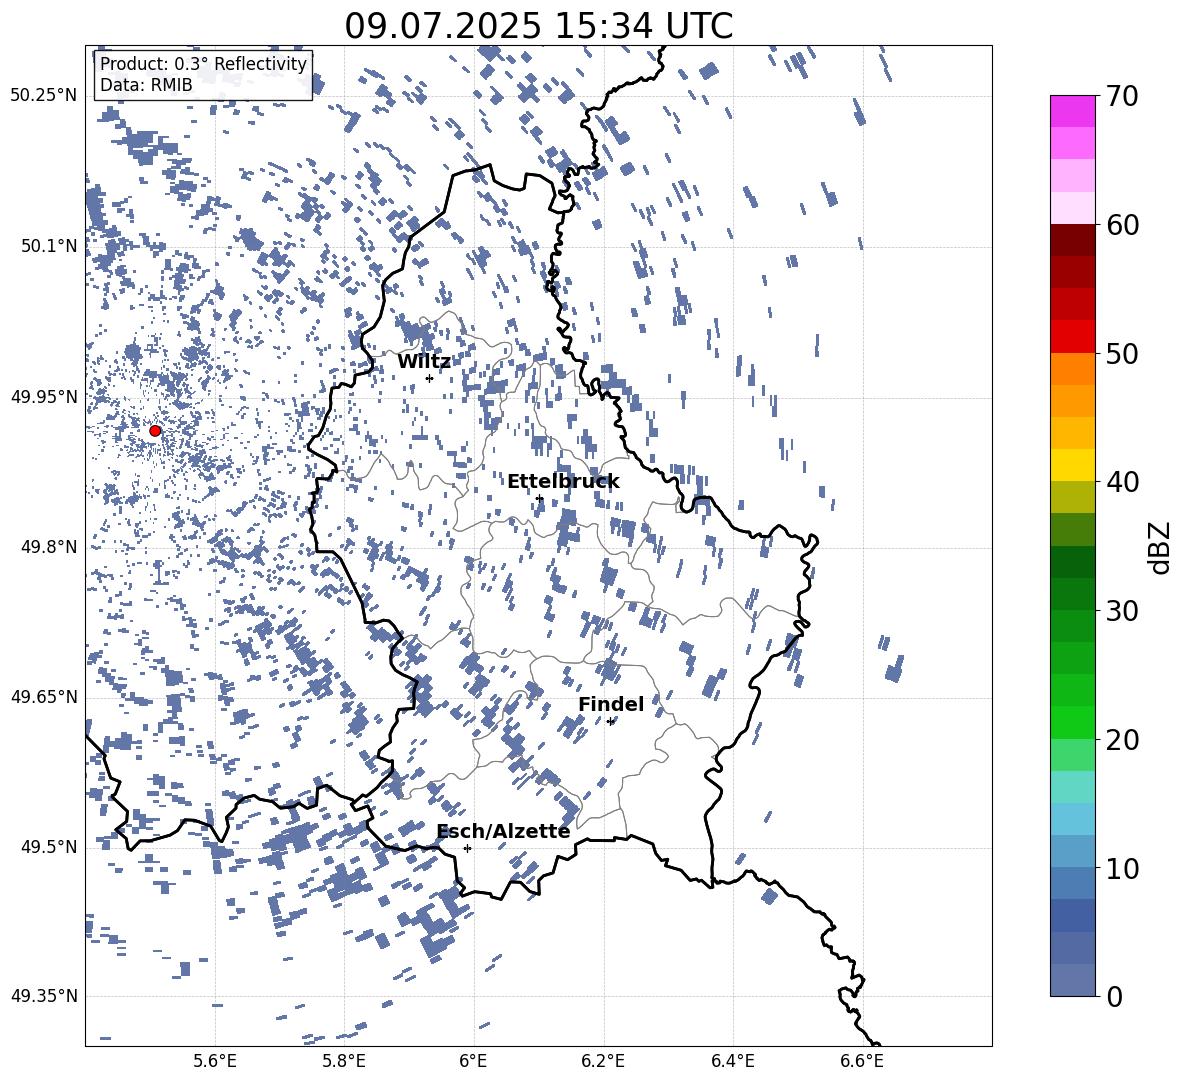Click the 6.2°E longitude label
Screen dimensions: 1184x1081
603,1062
